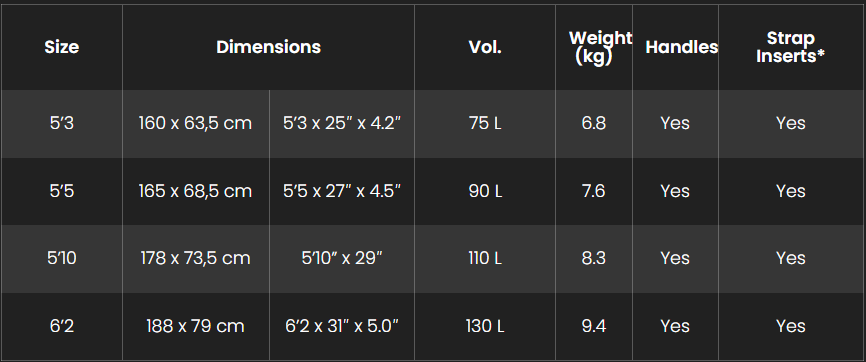Select the 130 L volume cell
This screenshot has width=866, height=362.
485,327
